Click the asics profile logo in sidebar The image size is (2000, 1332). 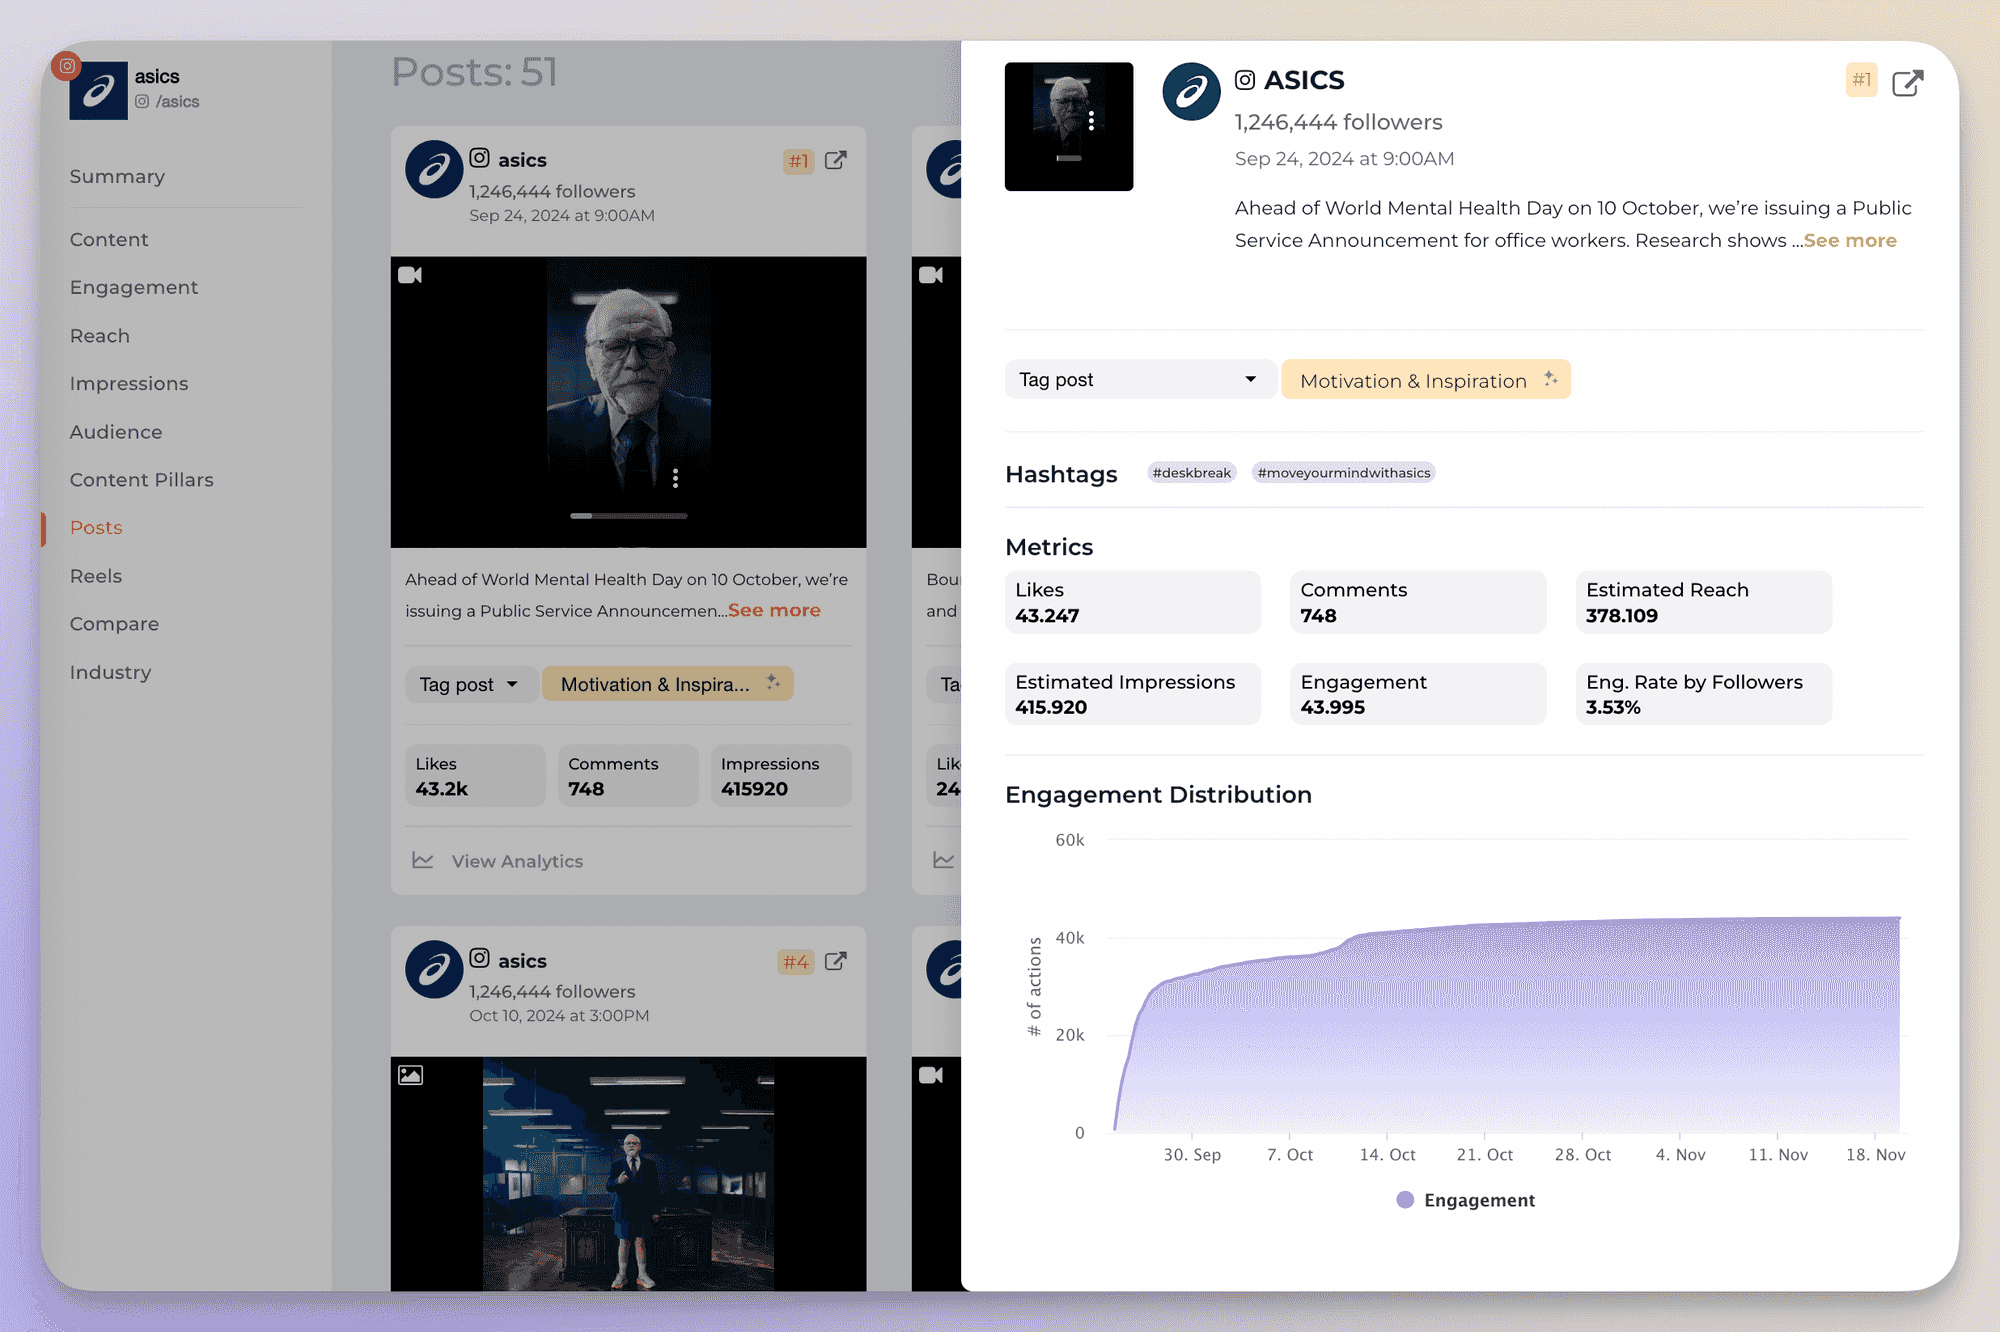click(98, 91)
